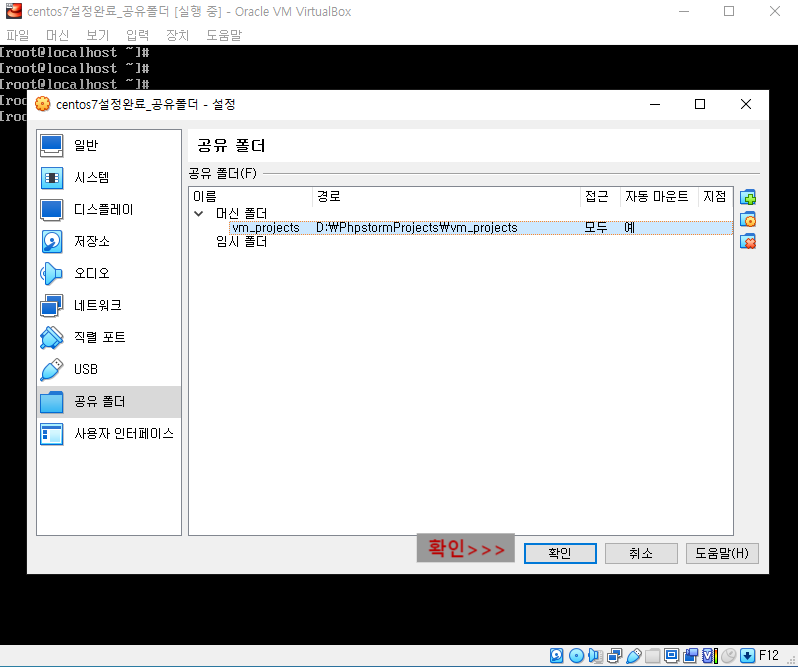798x667 pixels.
Task: Click the network status bar icon
Action: pyautogui.click(x=615, y=655)
